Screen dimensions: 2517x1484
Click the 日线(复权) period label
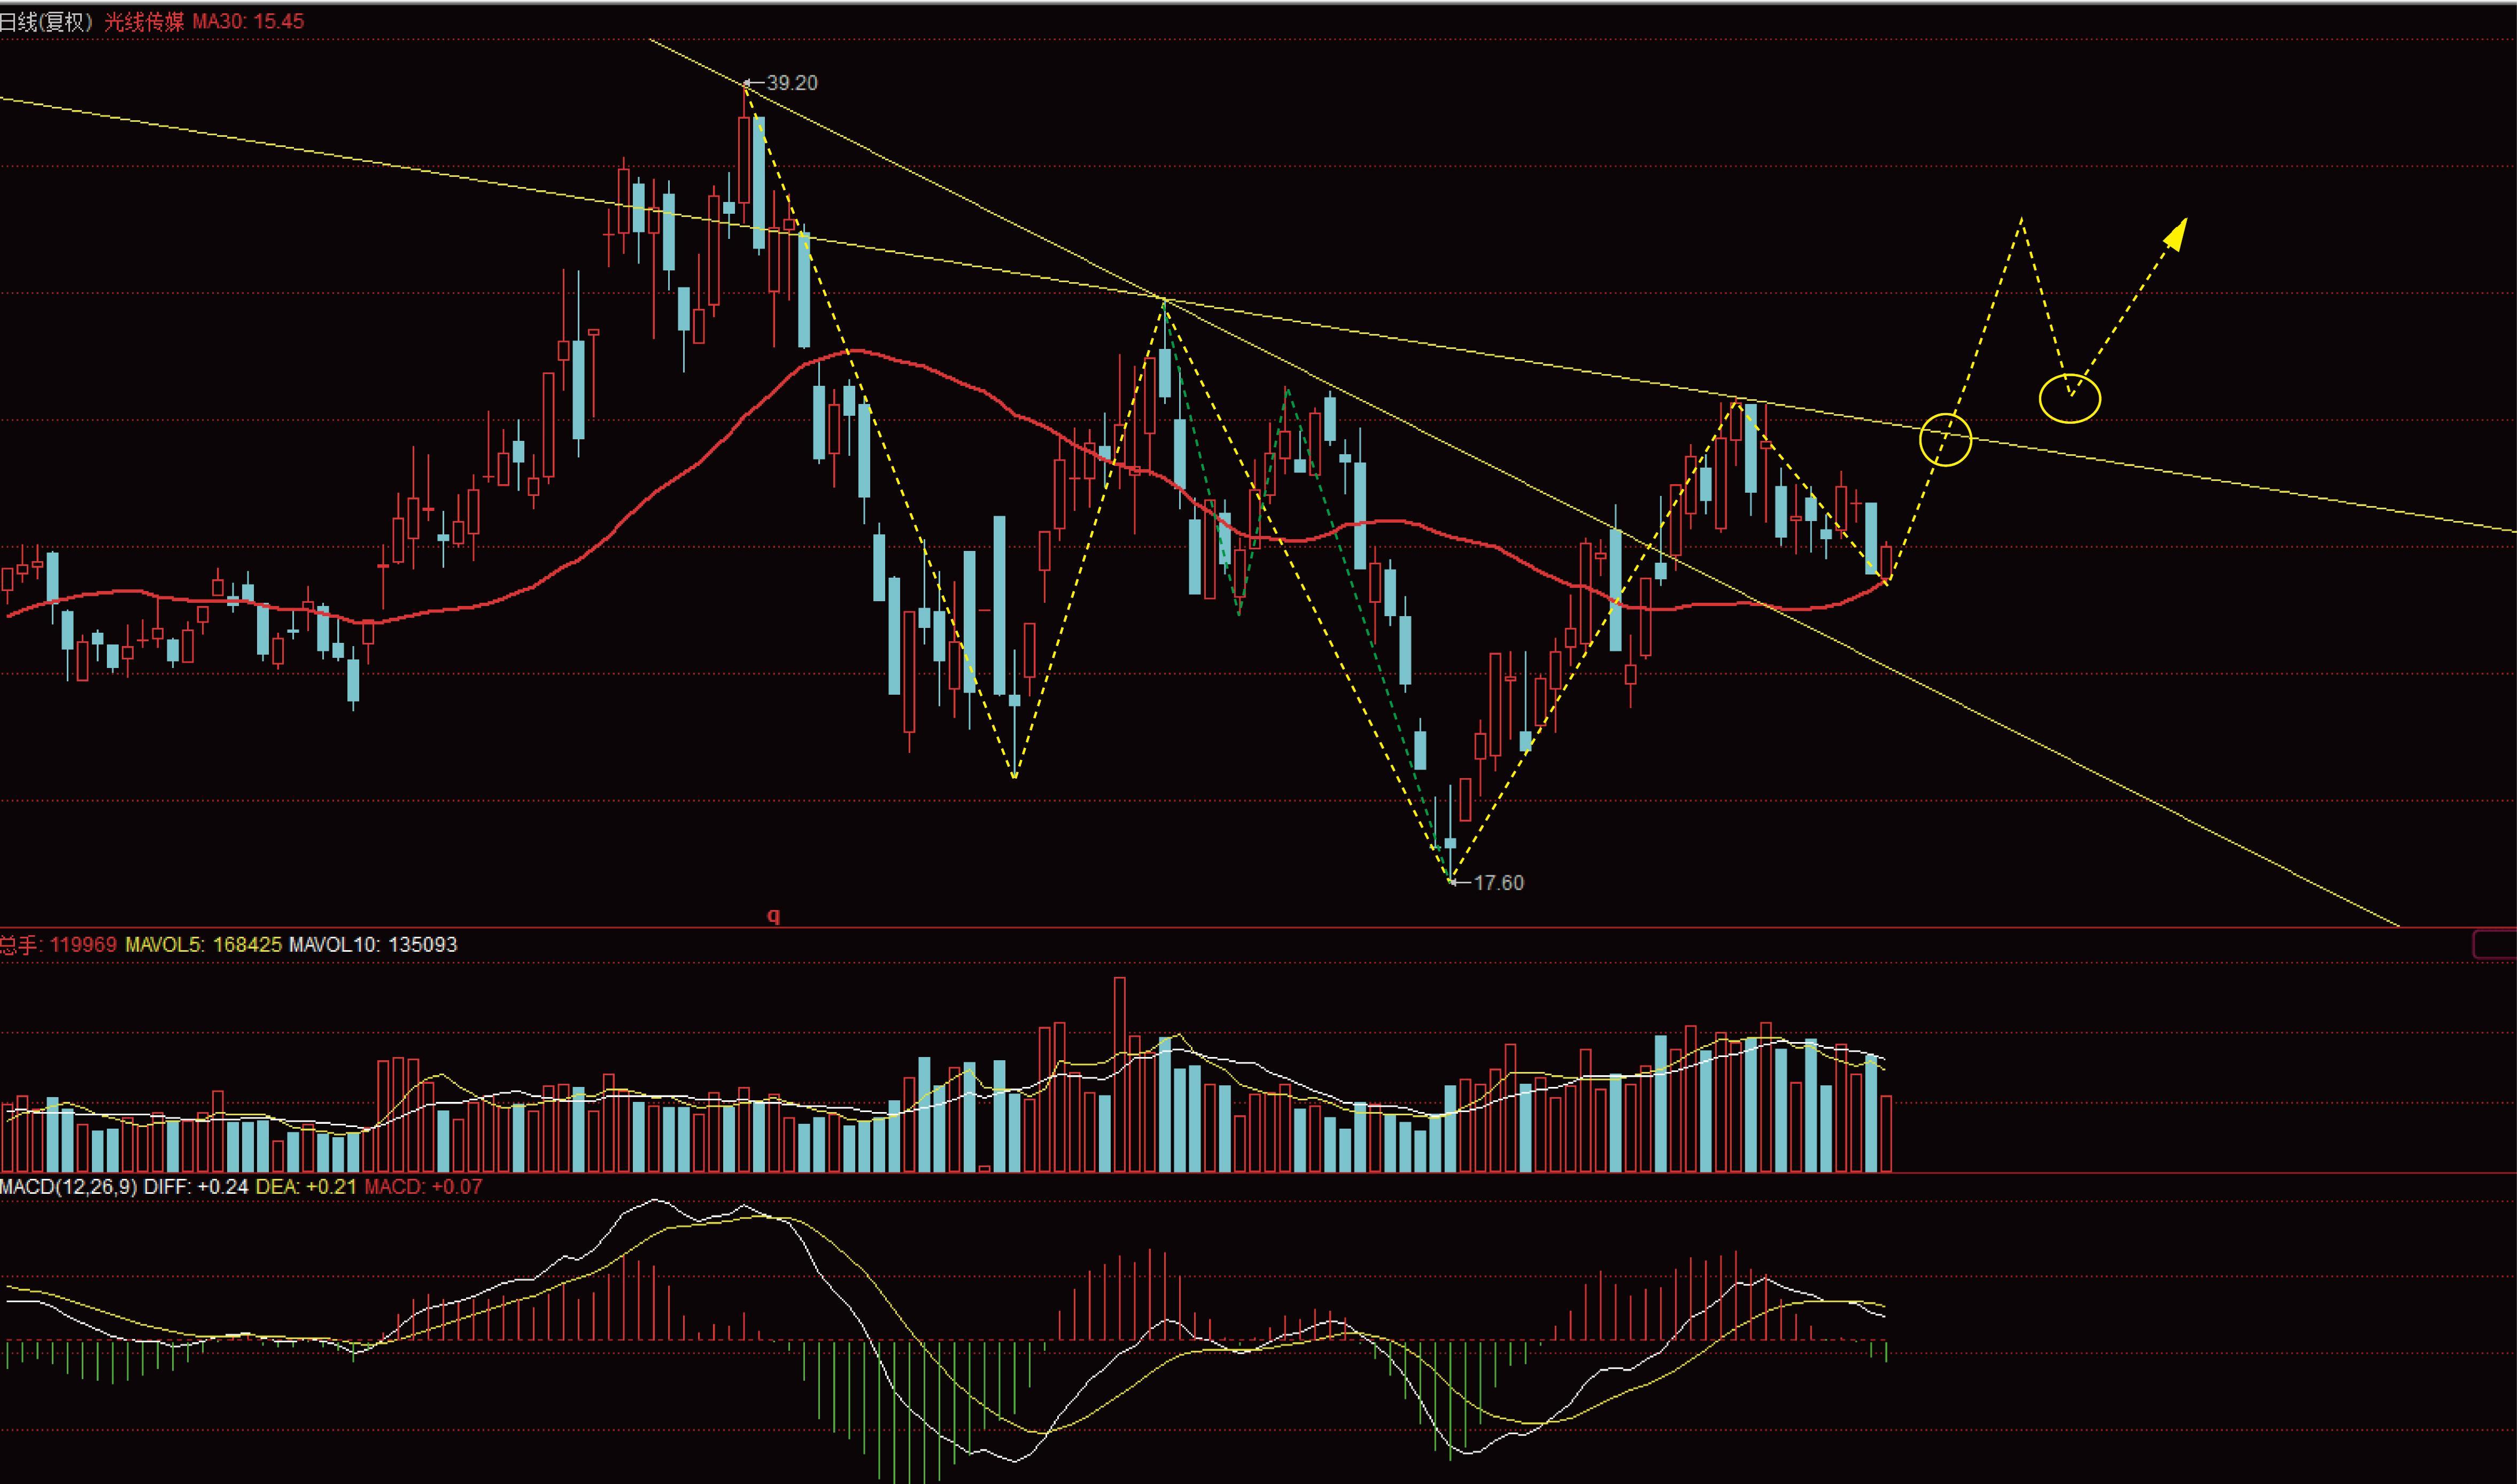[46, 22]
